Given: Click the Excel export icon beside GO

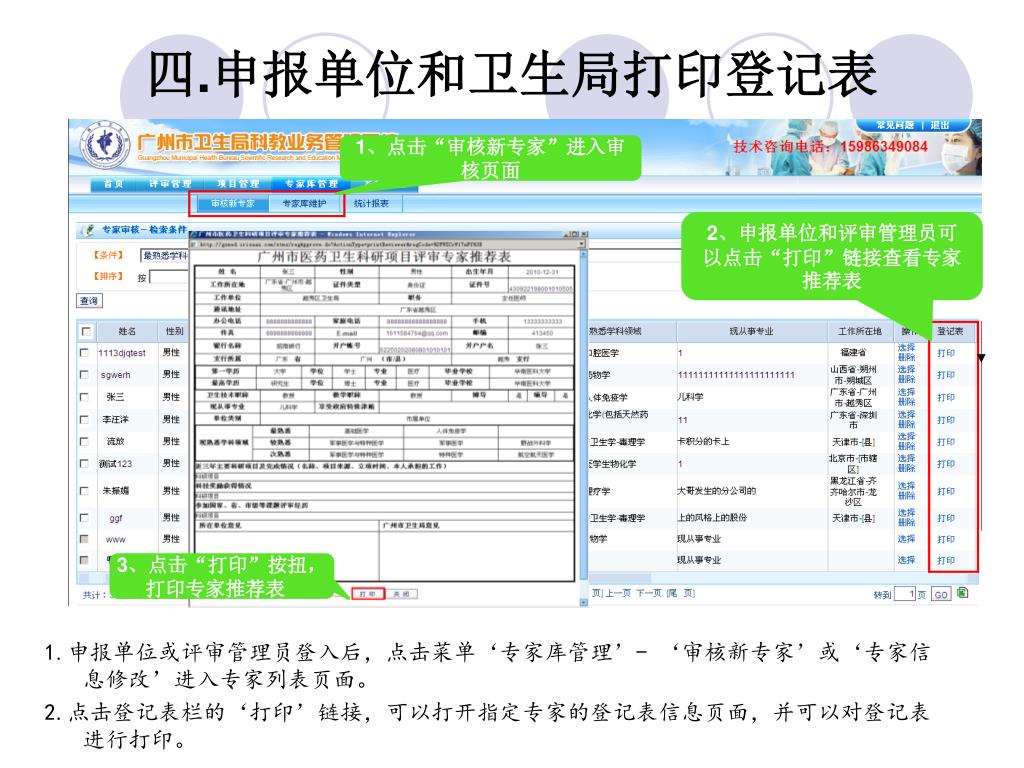Looking at the screenshot, I should (962, 593).
